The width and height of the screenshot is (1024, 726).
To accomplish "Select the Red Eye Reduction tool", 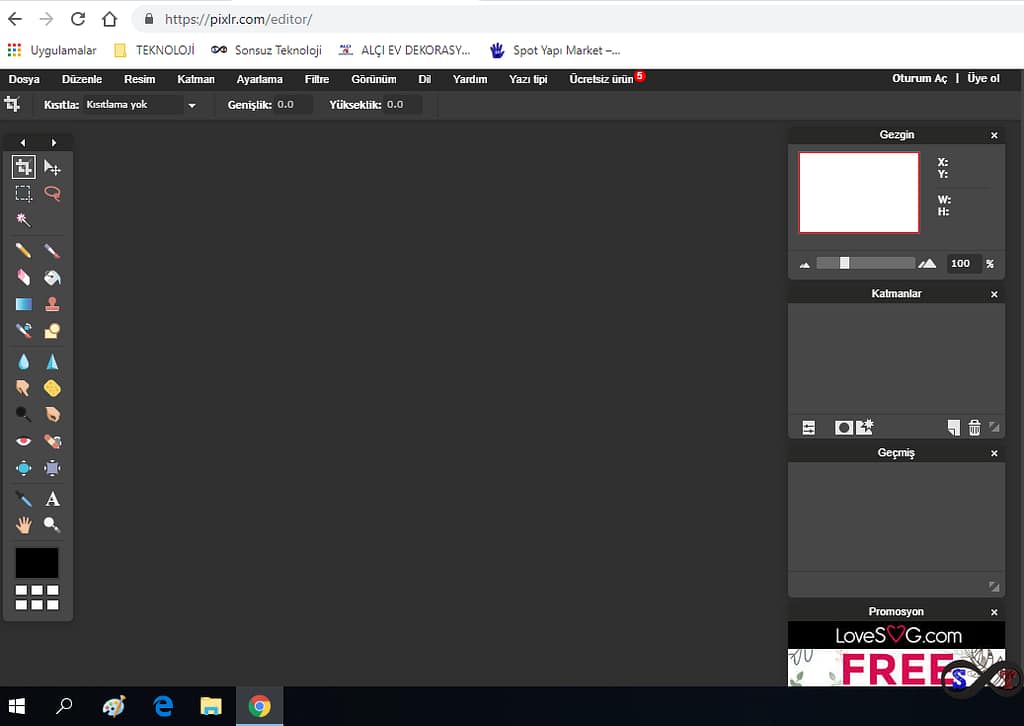I will click(x=24, y=441).
